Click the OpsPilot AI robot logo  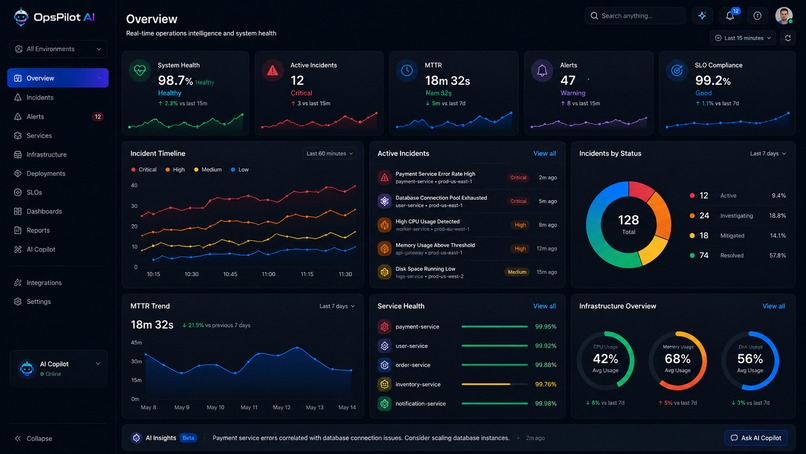(21, 17)
